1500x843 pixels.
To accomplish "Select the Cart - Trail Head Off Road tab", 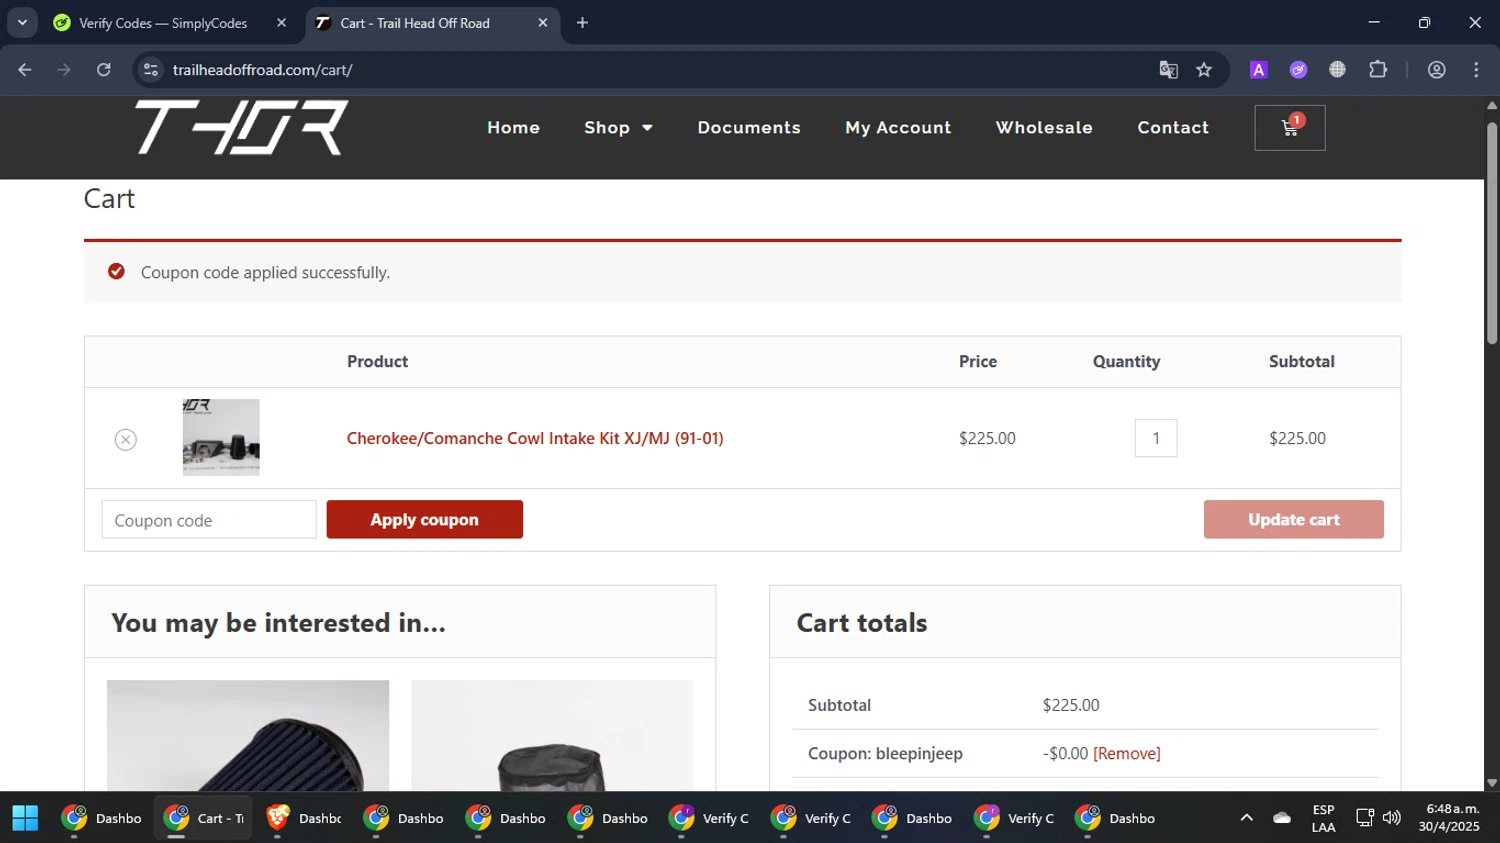I will click(x=432, y=23).
